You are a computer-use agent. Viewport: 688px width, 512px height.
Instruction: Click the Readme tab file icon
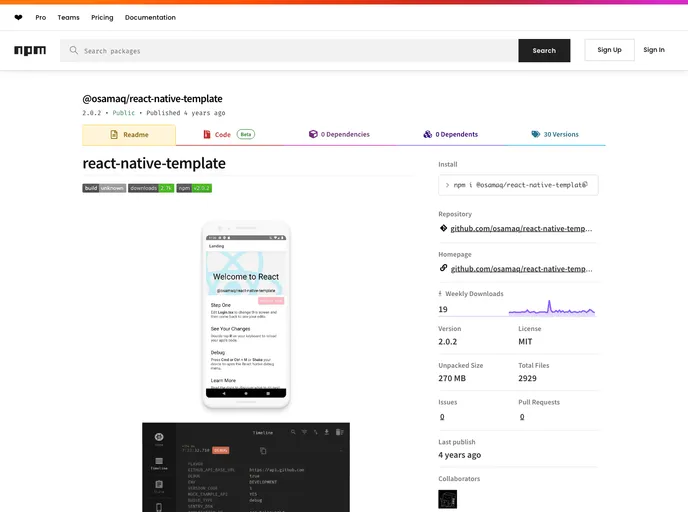click(x=114, y=134)
